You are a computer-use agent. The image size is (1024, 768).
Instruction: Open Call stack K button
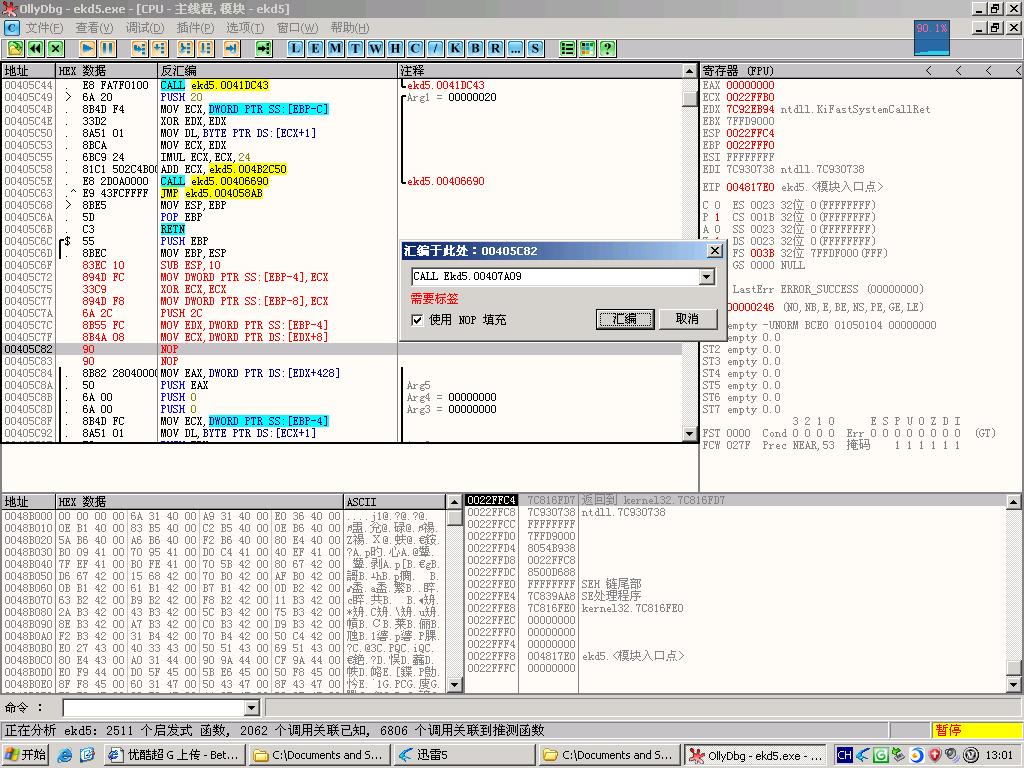pos(455,48)
